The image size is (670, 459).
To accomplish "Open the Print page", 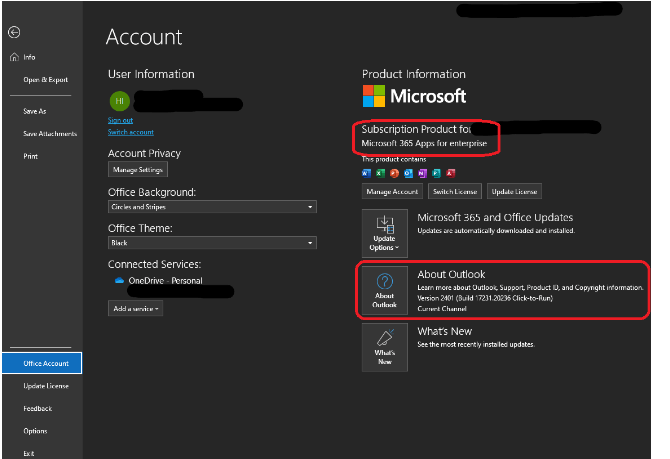I will [30, 156].
